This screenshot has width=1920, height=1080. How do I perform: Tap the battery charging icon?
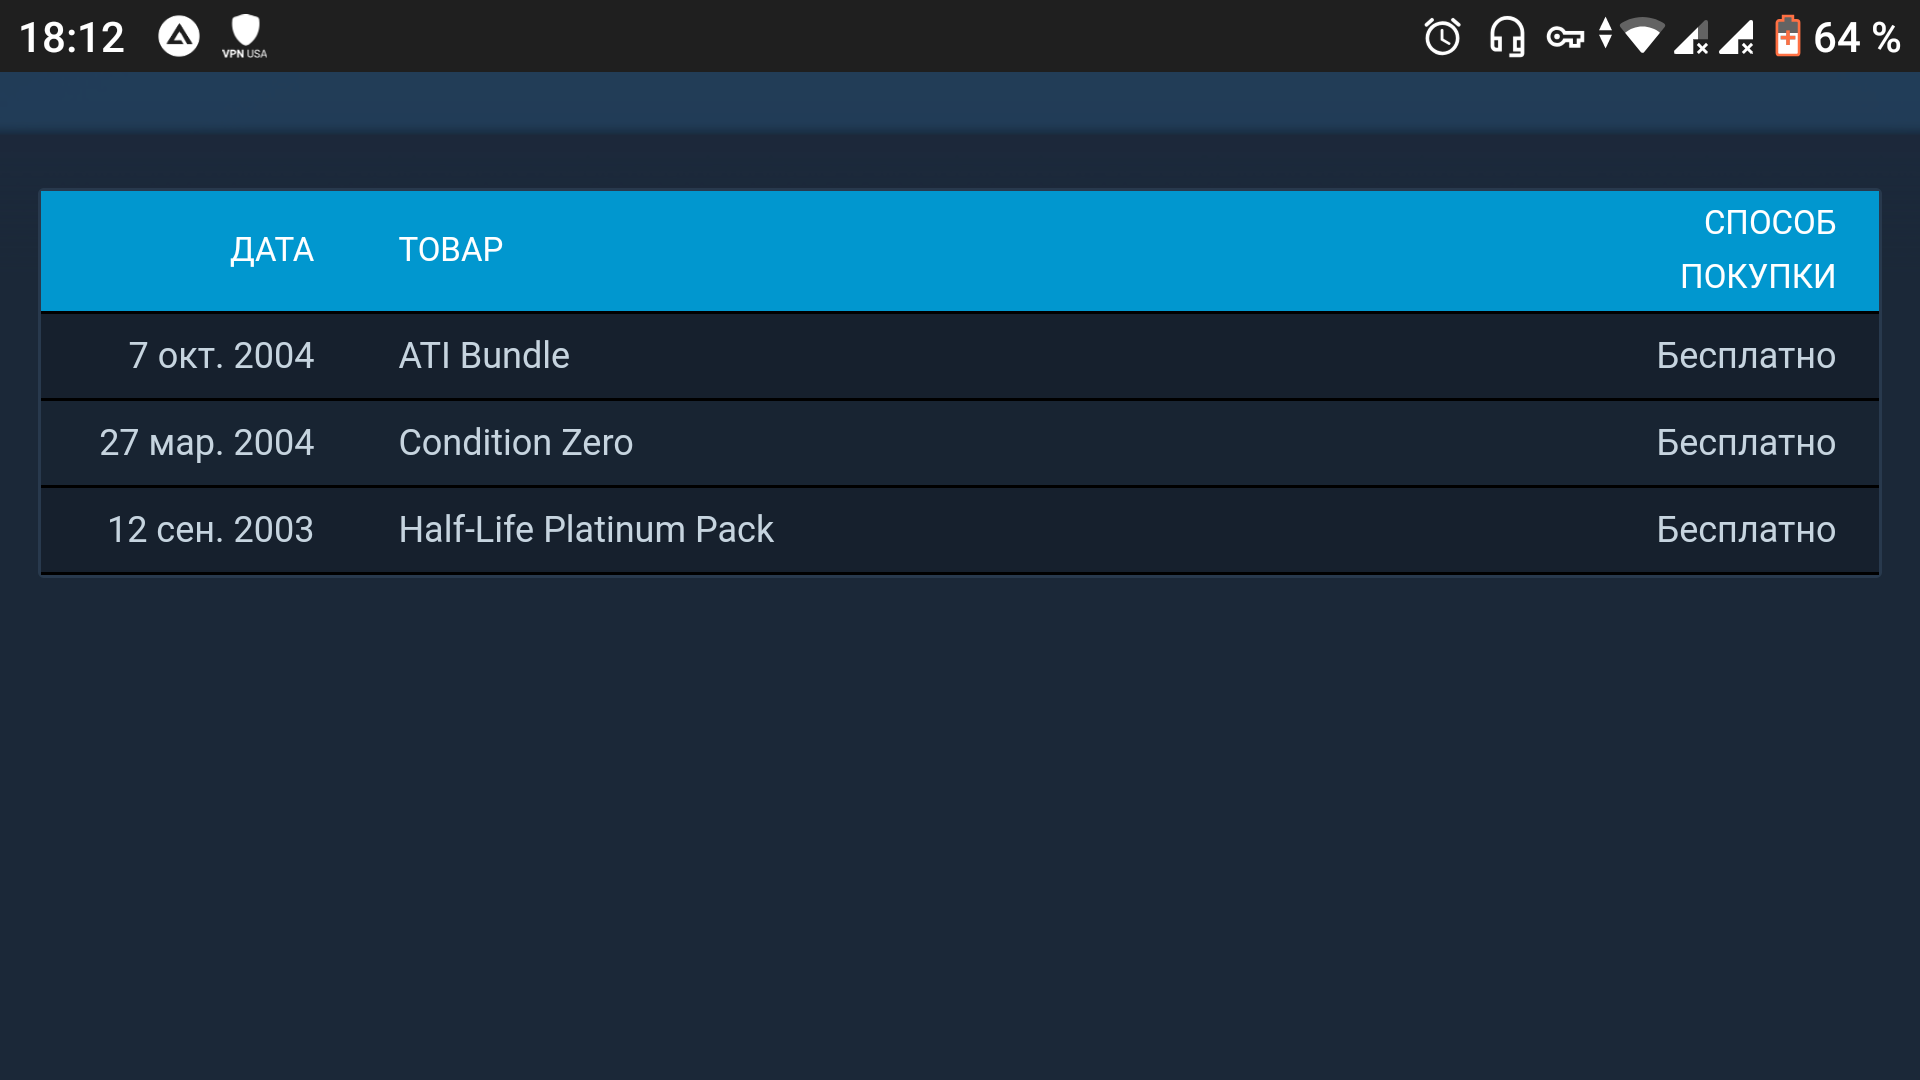coord(1788,36)
